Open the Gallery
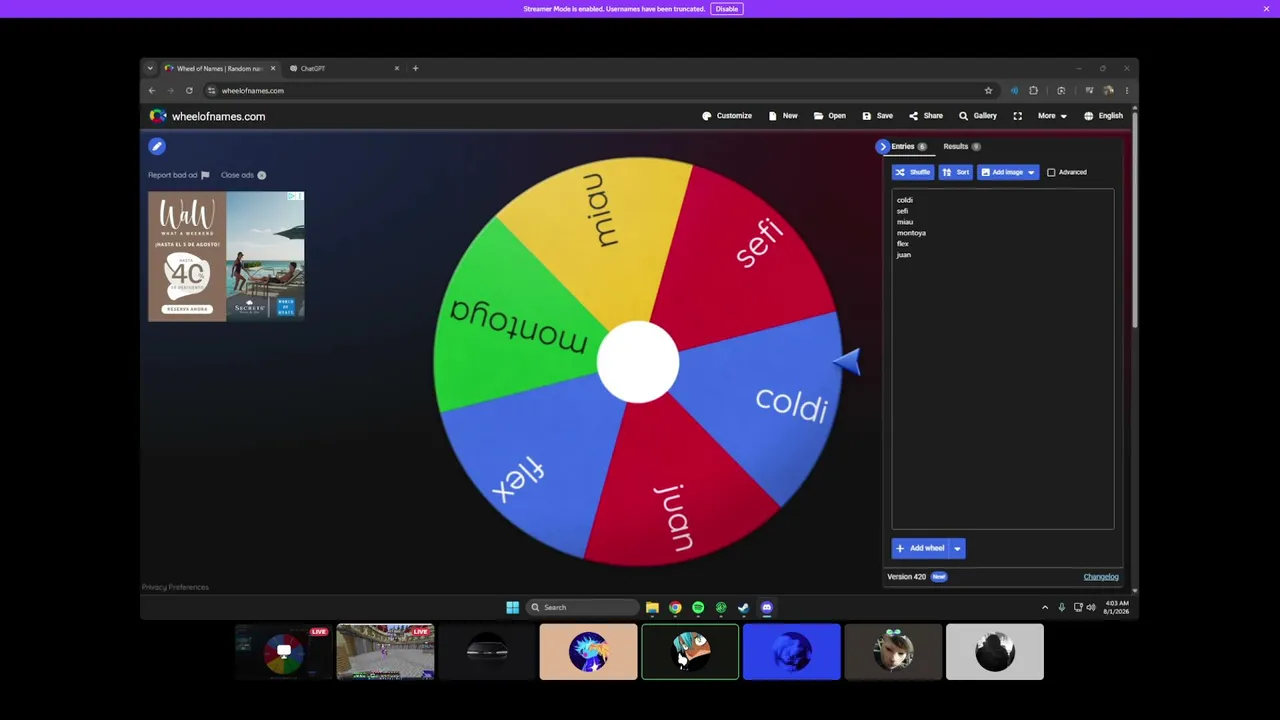 978,116
